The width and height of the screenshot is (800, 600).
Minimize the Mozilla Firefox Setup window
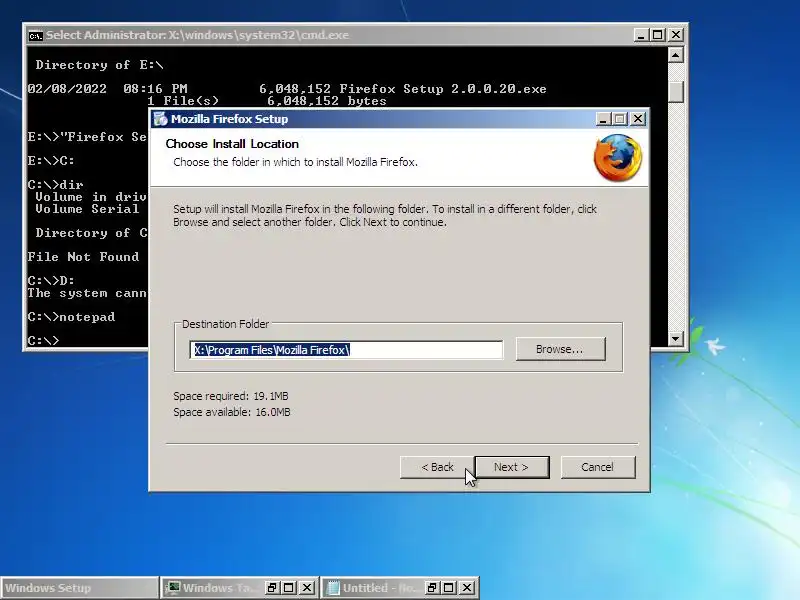point(603,119)
